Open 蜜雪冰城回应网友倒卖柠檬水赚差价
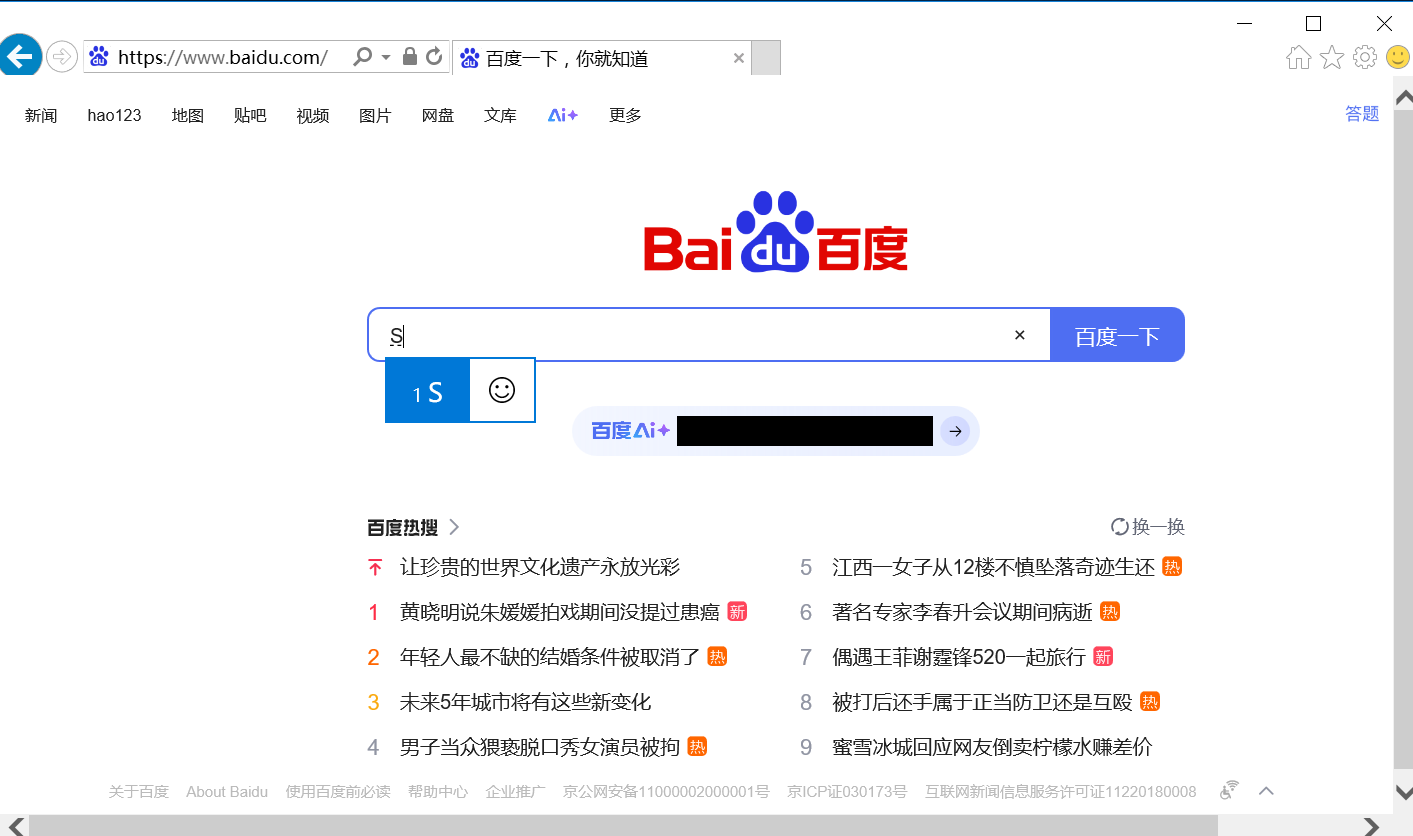The width and height of the screenshot is (1413, 836). click(992, 747)
